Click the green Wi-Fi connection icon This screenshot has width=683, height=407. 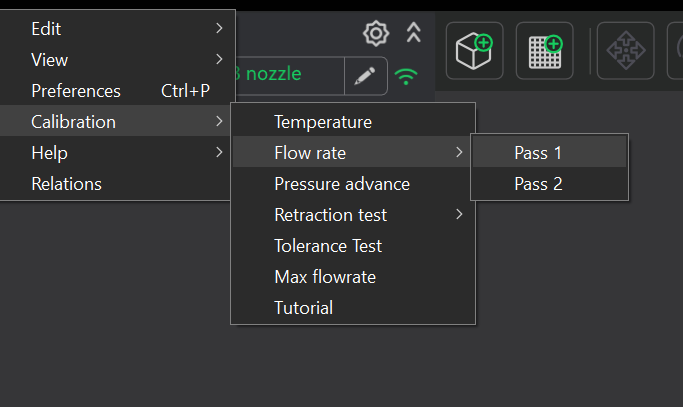[x=406, y=76]
